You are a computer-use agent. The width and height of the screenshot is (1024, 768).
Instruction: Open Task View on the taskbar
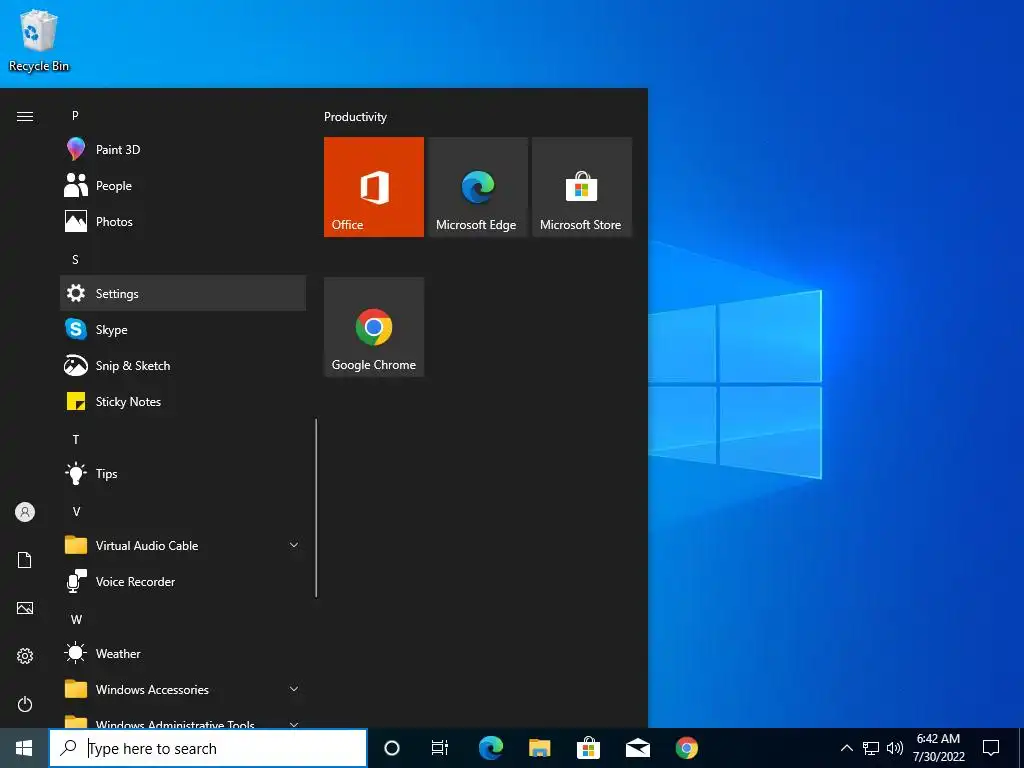[x=440, y=748]
